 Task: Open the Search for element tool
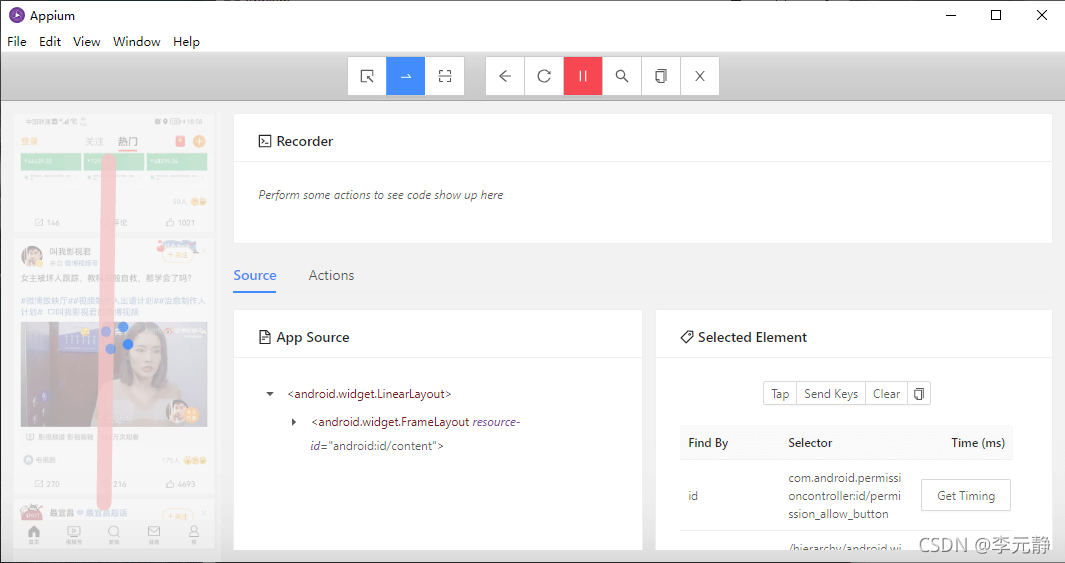point(622,76)
